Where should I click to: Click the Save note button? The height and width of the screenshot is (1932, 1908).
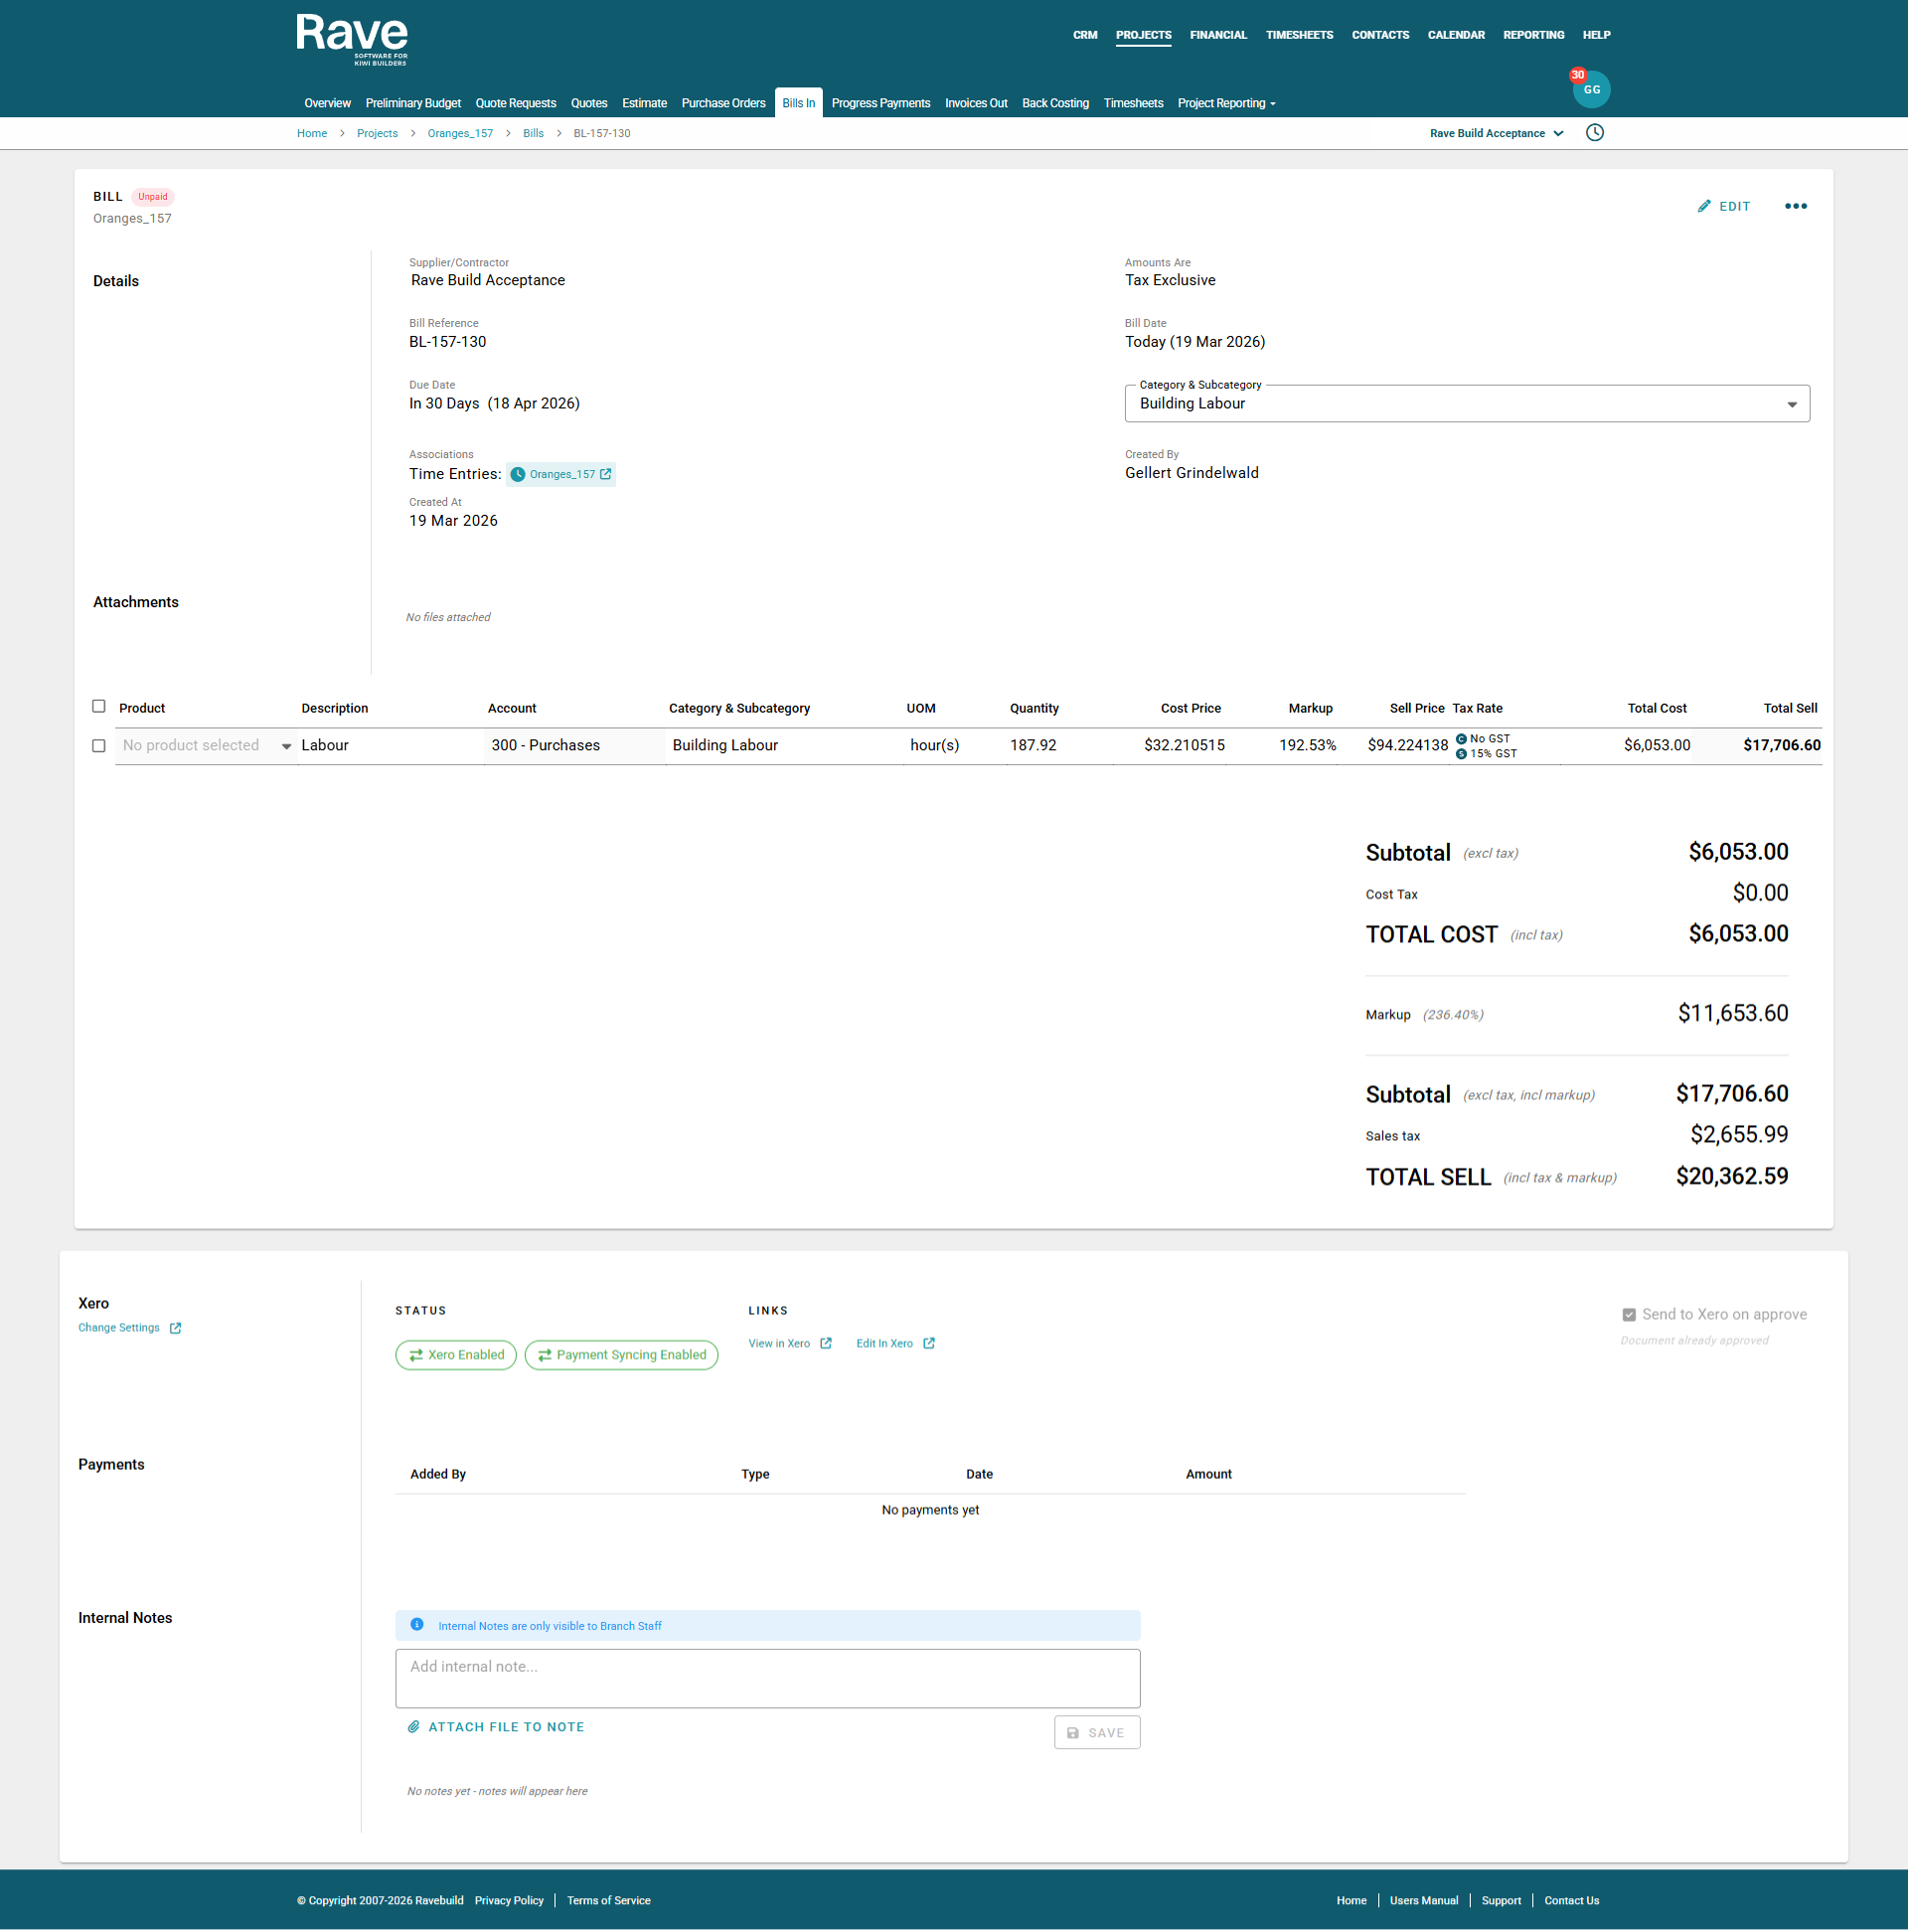click(1096, 1732)
